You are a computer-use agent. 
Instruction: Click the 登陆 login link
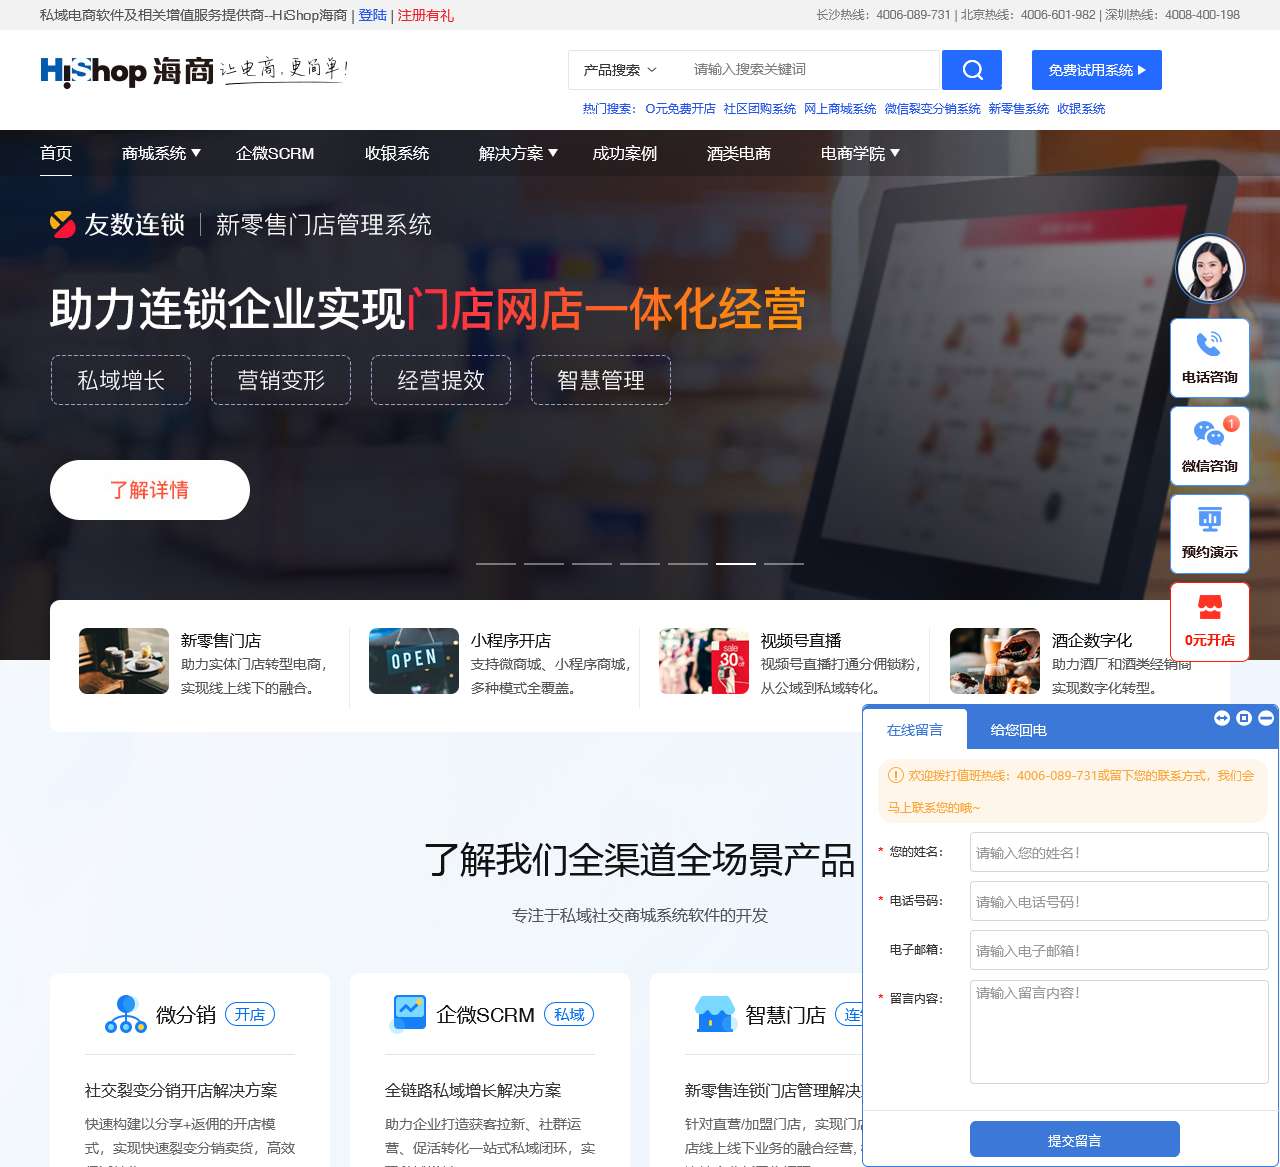(x=373, y=15)
